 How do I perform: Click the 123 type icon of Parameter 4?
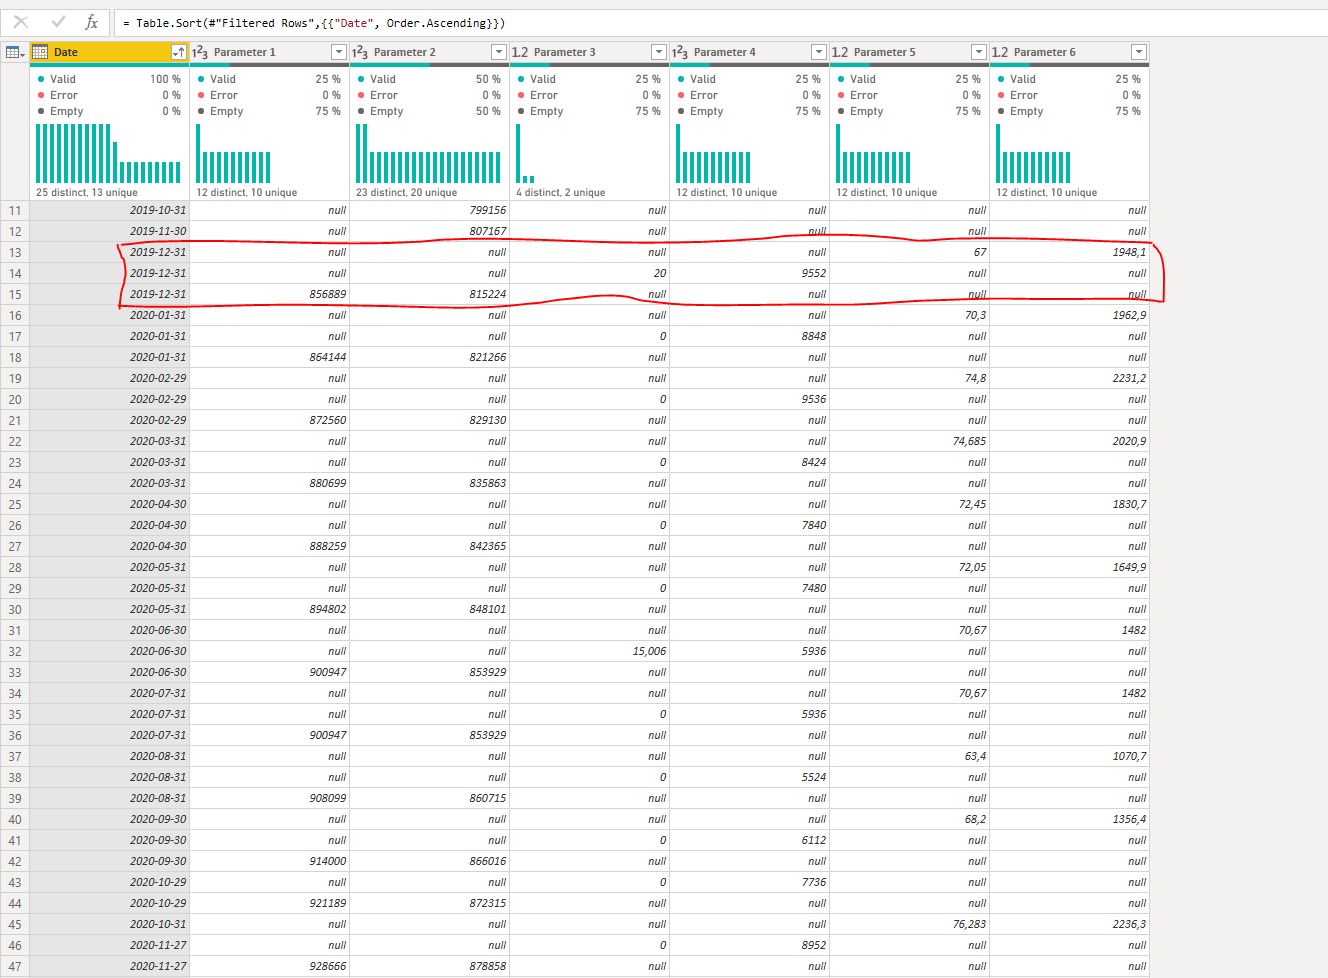coord(680,52)
